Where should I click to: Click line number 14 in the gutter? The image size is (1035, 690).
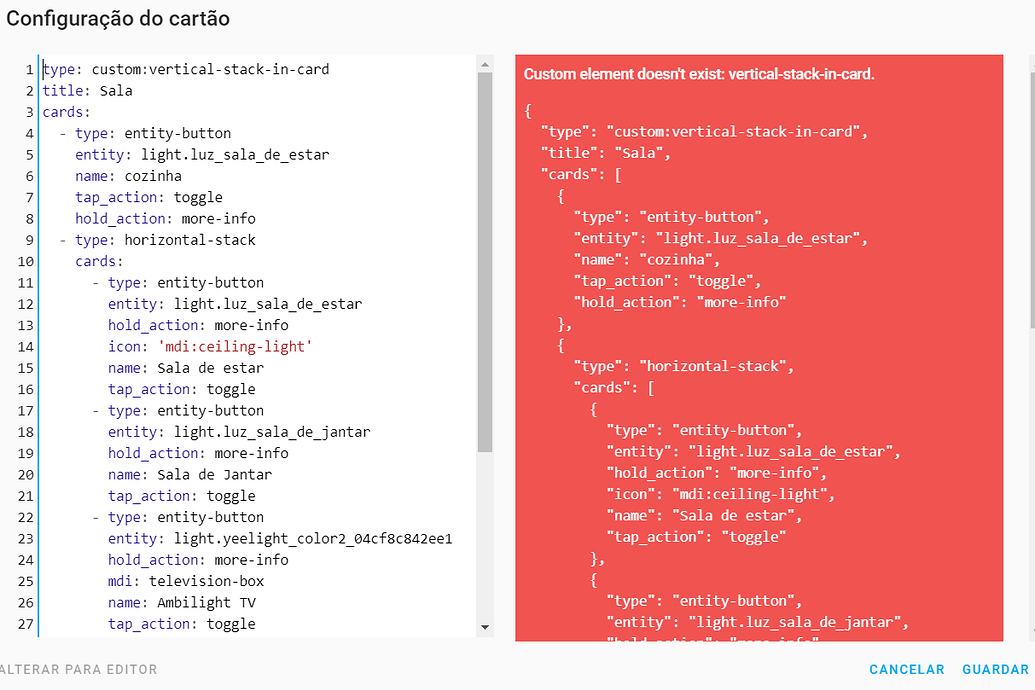26,347
